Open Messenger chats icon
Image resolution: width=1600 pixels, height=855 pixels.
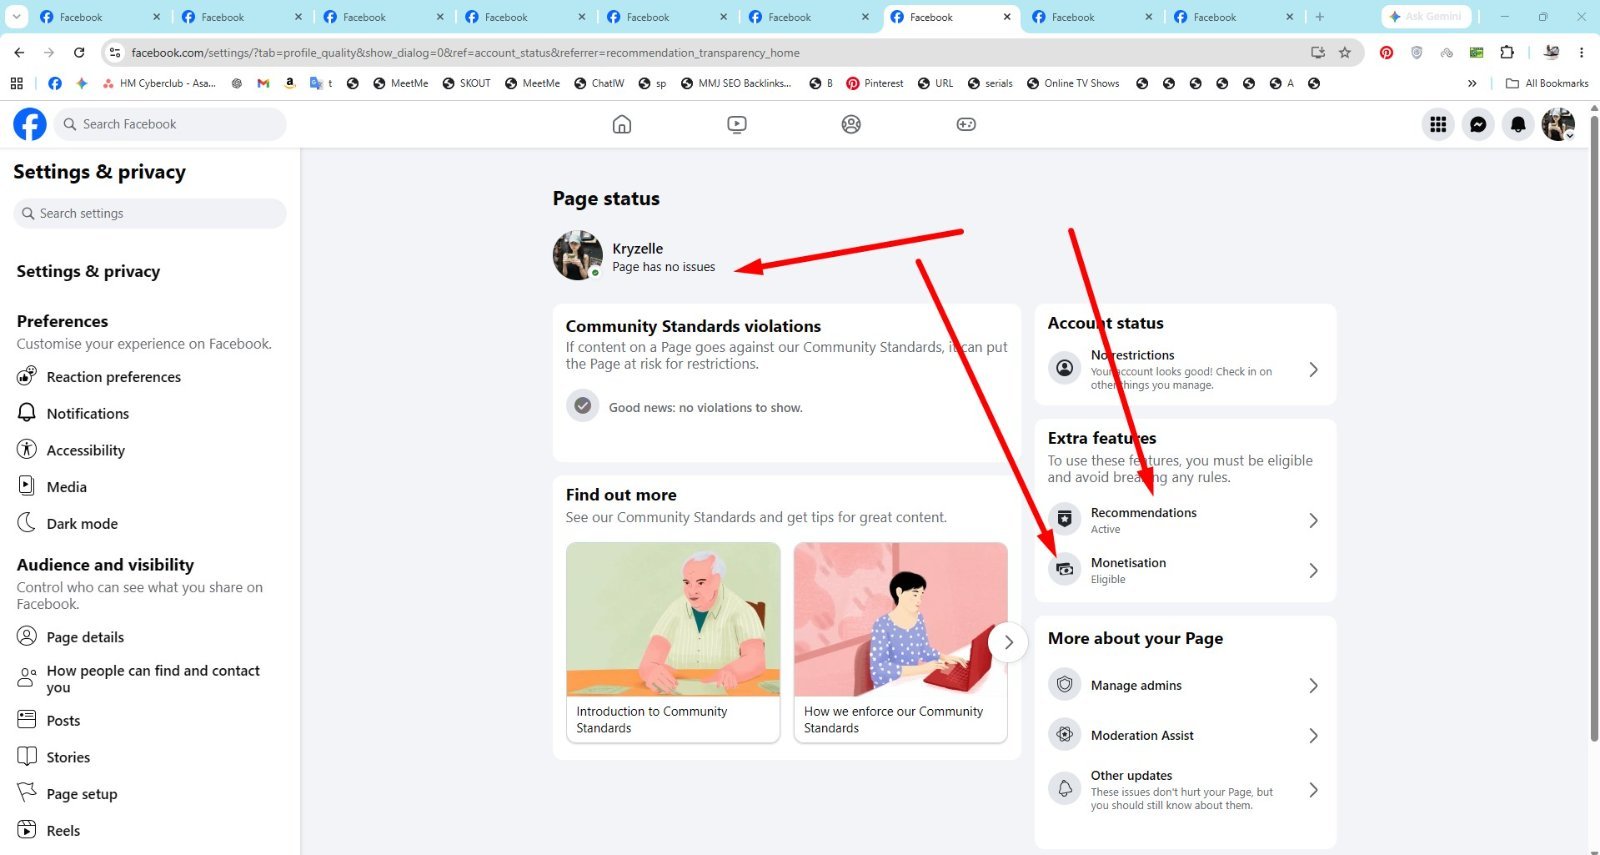1478,124
